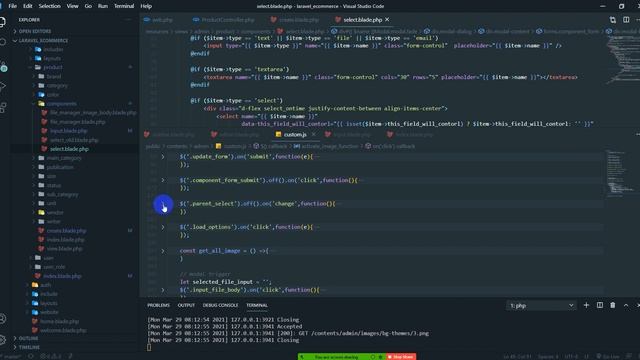Image resolution: width=640 pixels, height=360 pixels.
Task: Switch to the Terminal panel tab
Action: pyautogui.click(x=257, y=305)
